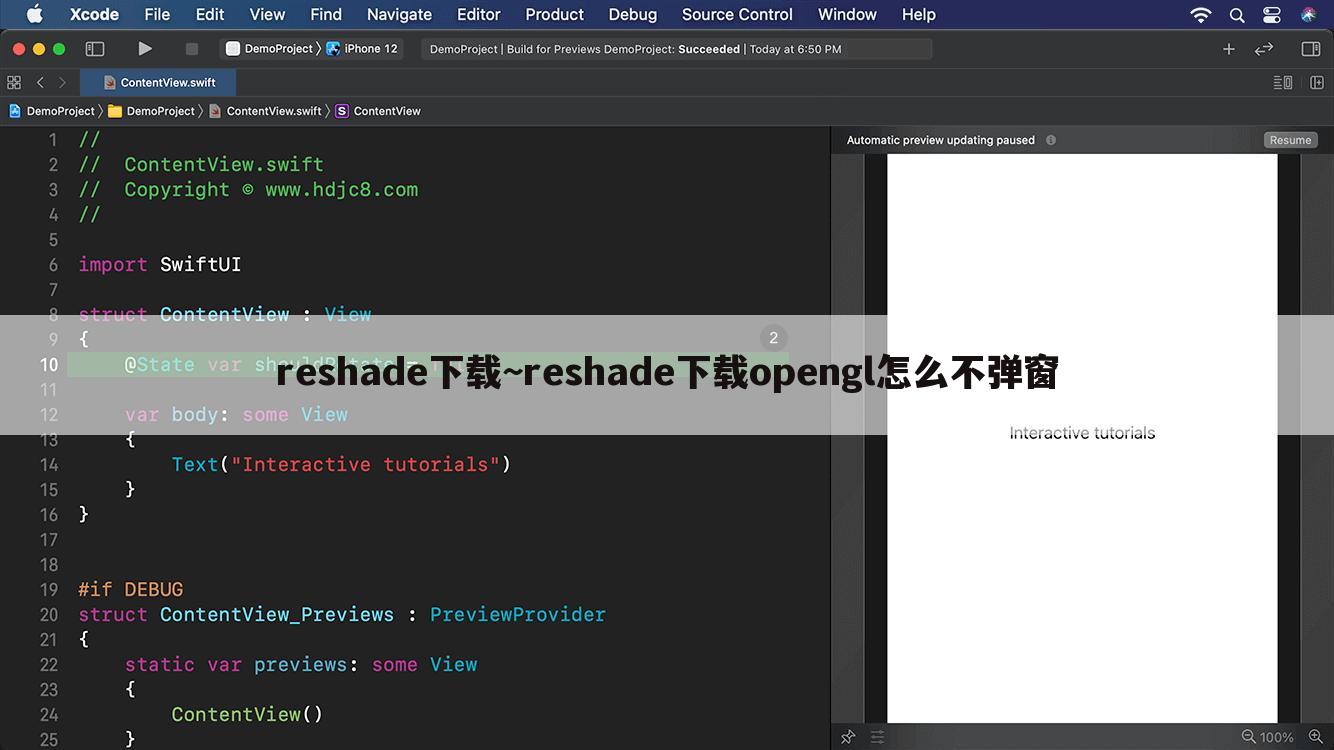This screenshot has height=750, width=1334.
Task: Click the Interactive tutorials preview text
Action: [x=1082, y=433]
